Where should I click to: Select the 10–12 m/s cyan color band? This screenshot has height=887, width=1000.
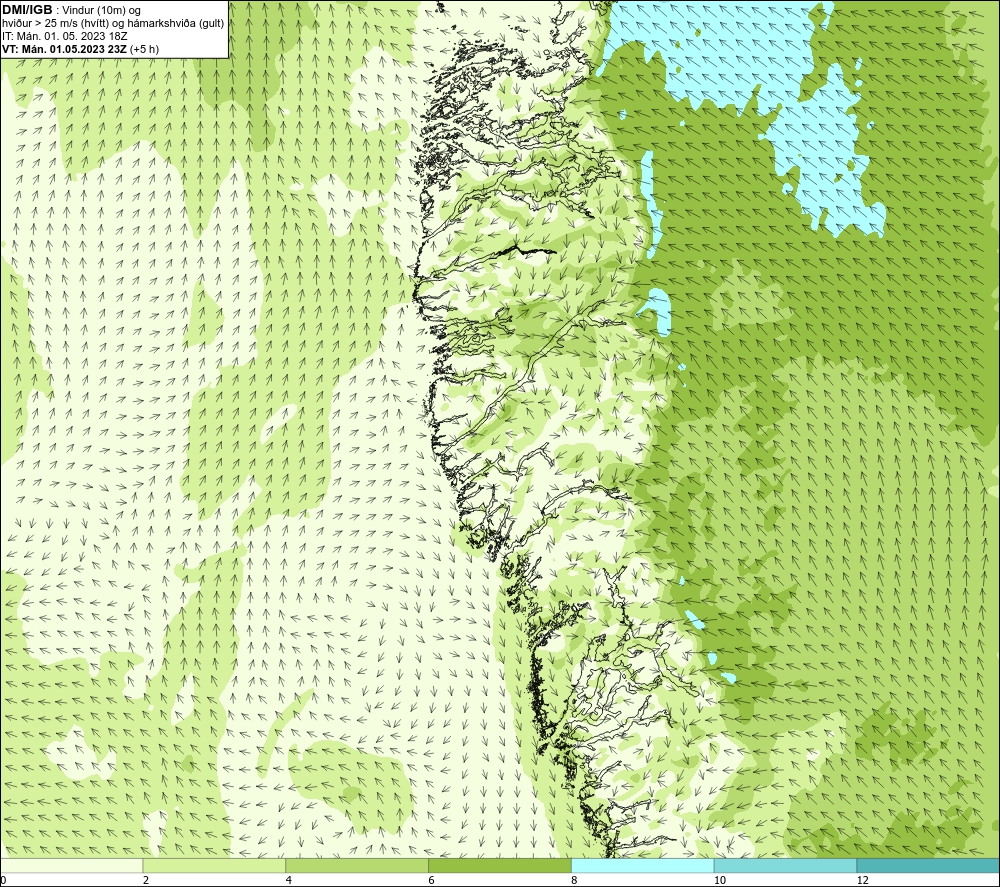click(786, 865)
